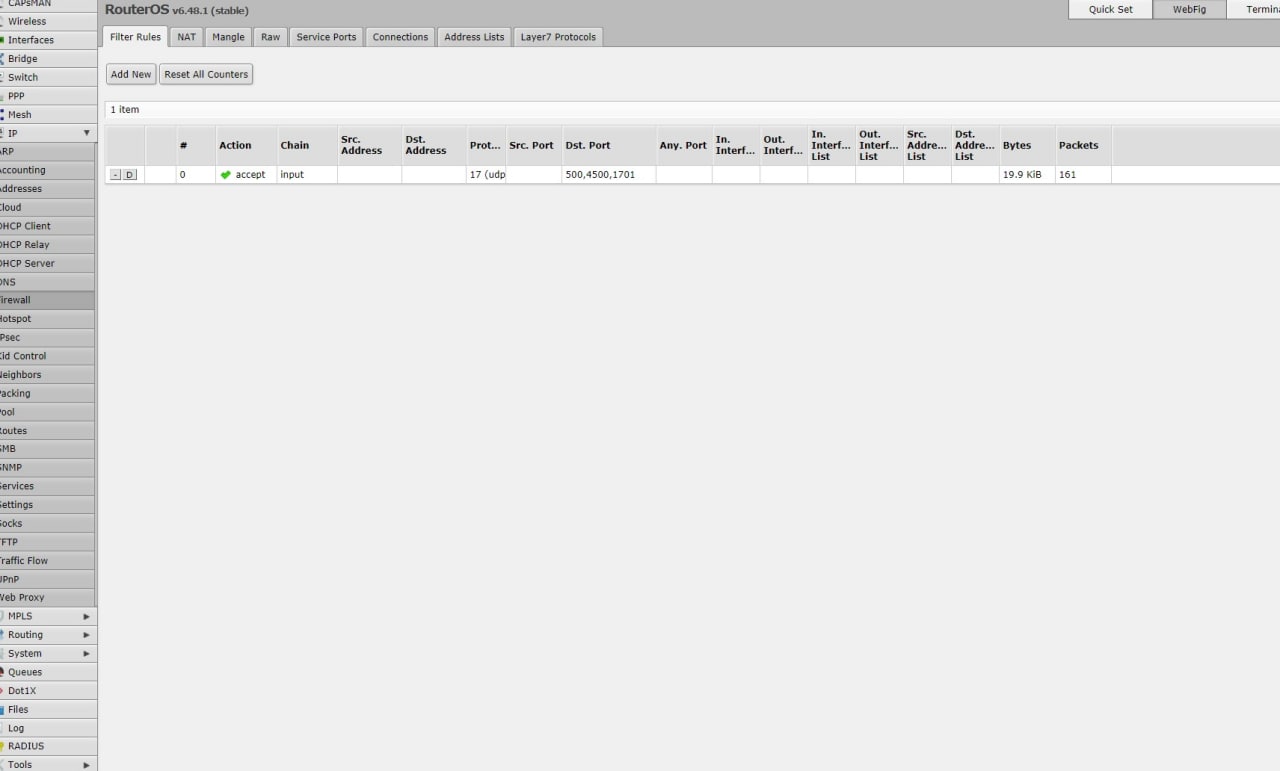
Task: Open the Address Lists tab
Action: tap(474, 37)
